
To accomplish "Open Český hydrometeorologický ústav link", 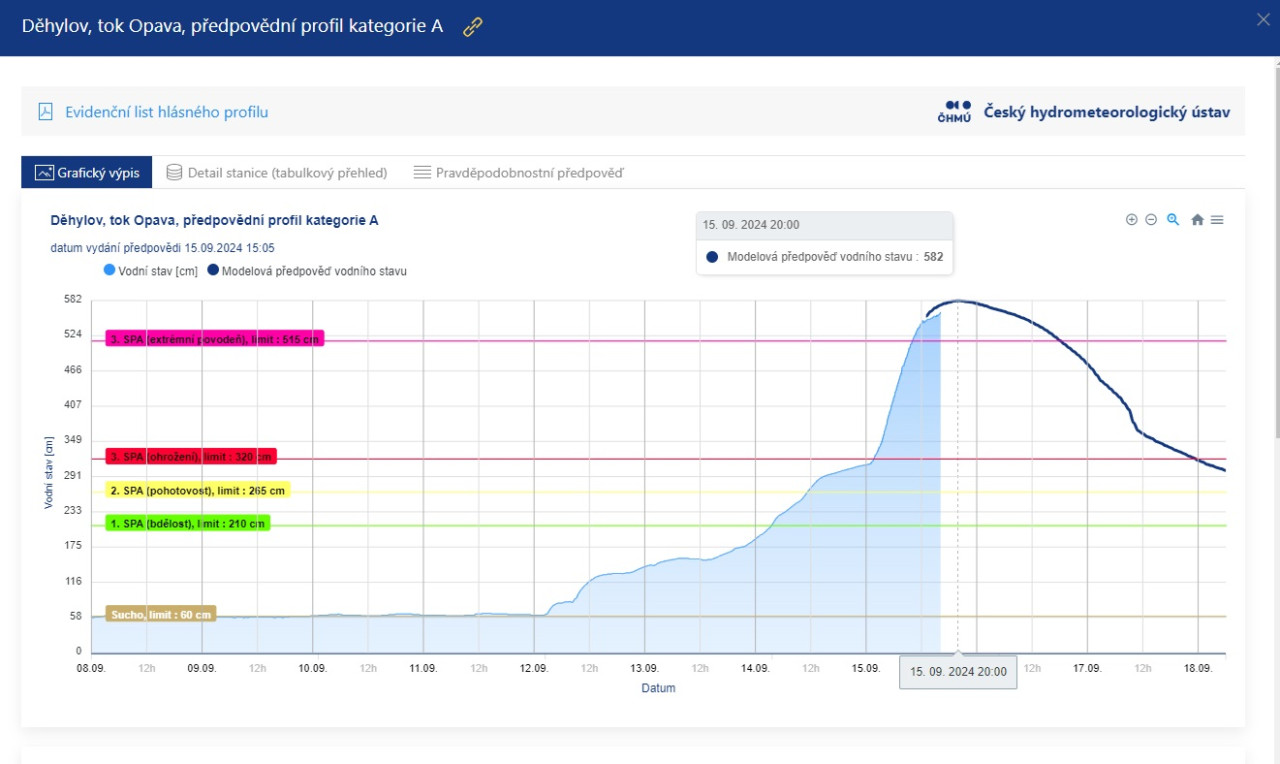I will coord(1107,112).
